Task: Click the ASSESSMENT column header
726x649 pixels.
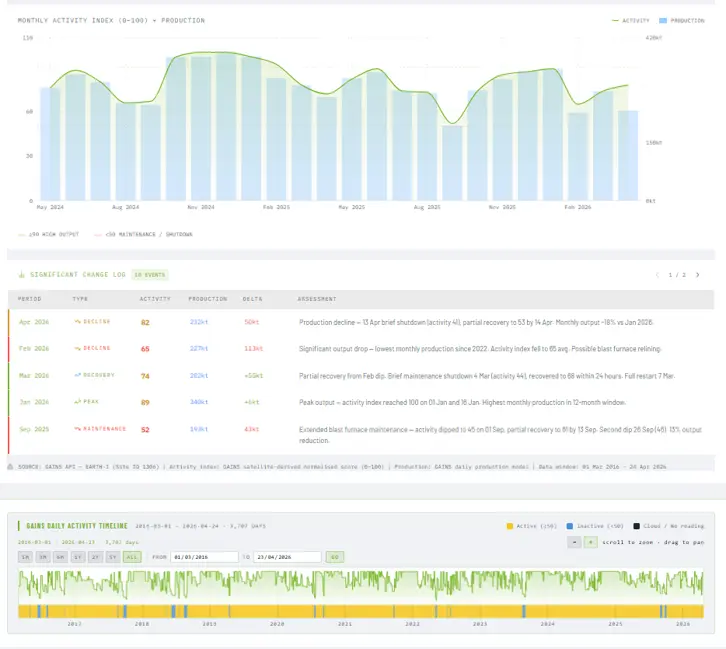Action: point(317,299)
